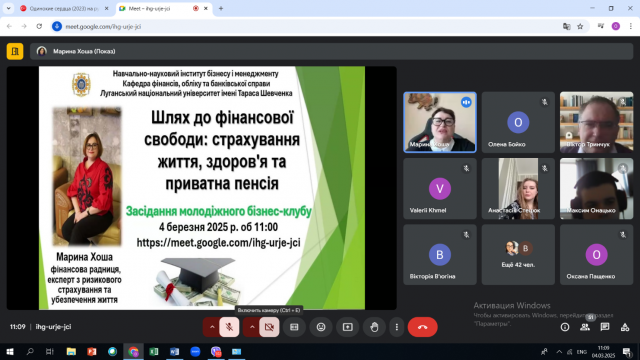Open Excel from the Windows taskbar
640x360 pixels.
point(154,351)
